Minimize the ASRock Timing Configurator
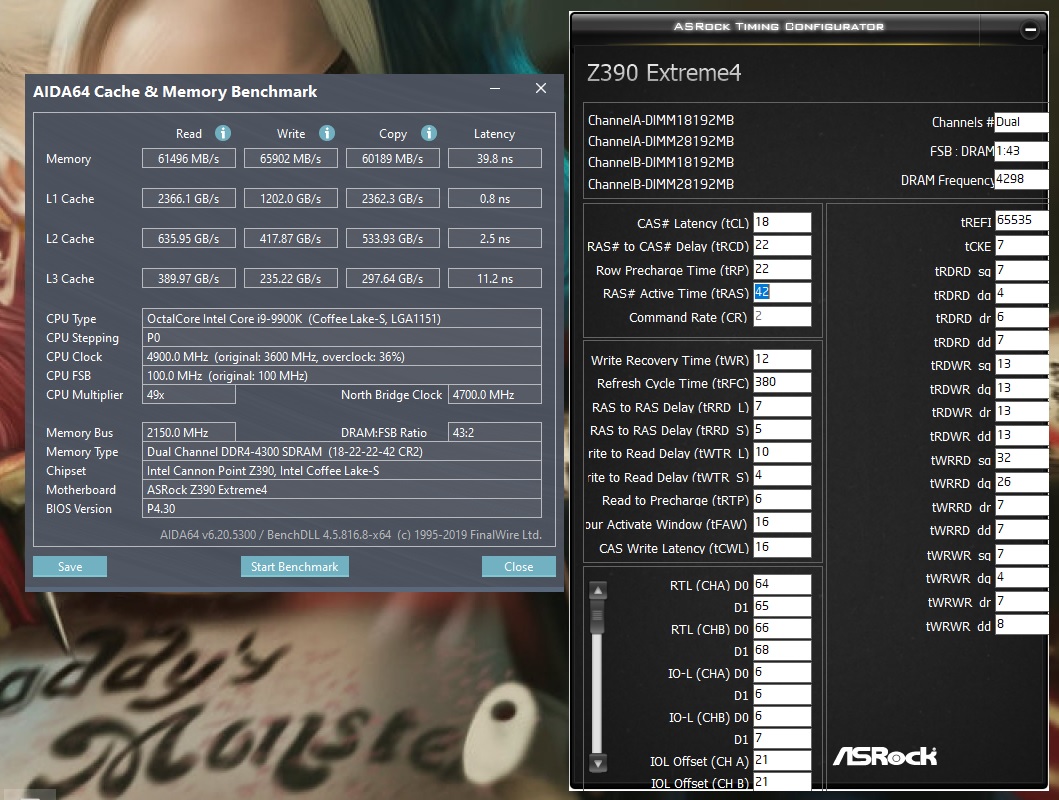The height and width of the screenshot is (800, 1059). tap(1030, 29)
